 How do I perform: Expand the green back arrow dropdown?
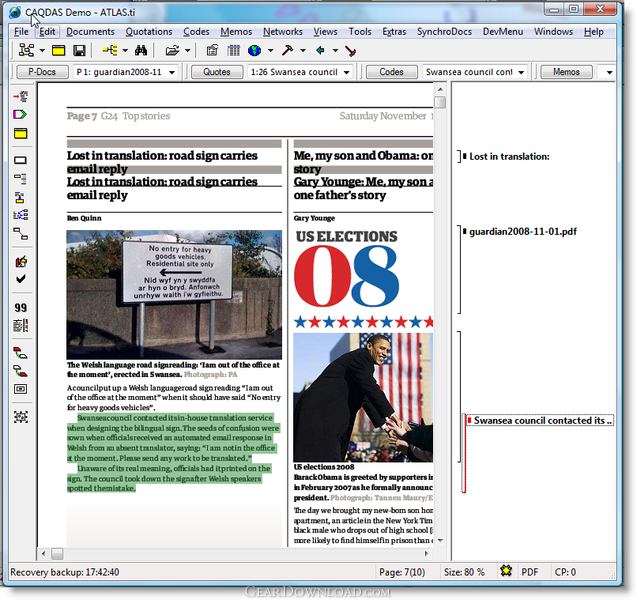click(x=335, y=51)
